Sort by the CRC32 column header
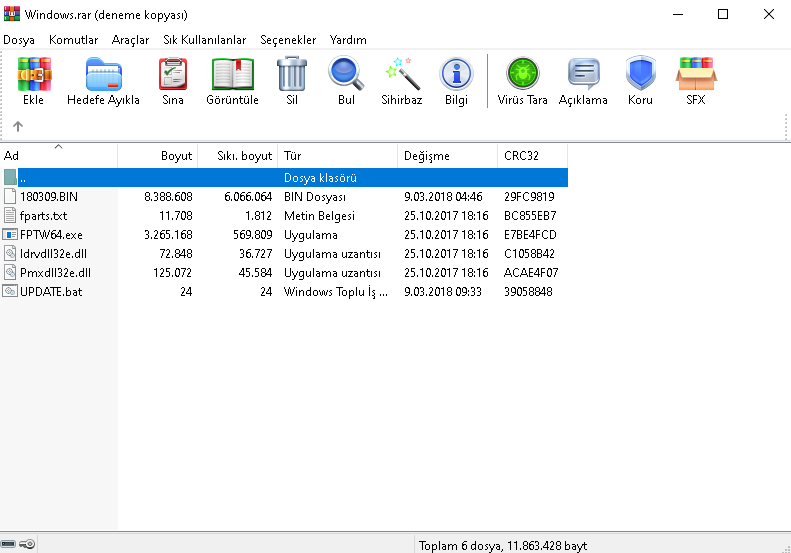The width and height of the screenshot is (791, 553). (533, 155)
